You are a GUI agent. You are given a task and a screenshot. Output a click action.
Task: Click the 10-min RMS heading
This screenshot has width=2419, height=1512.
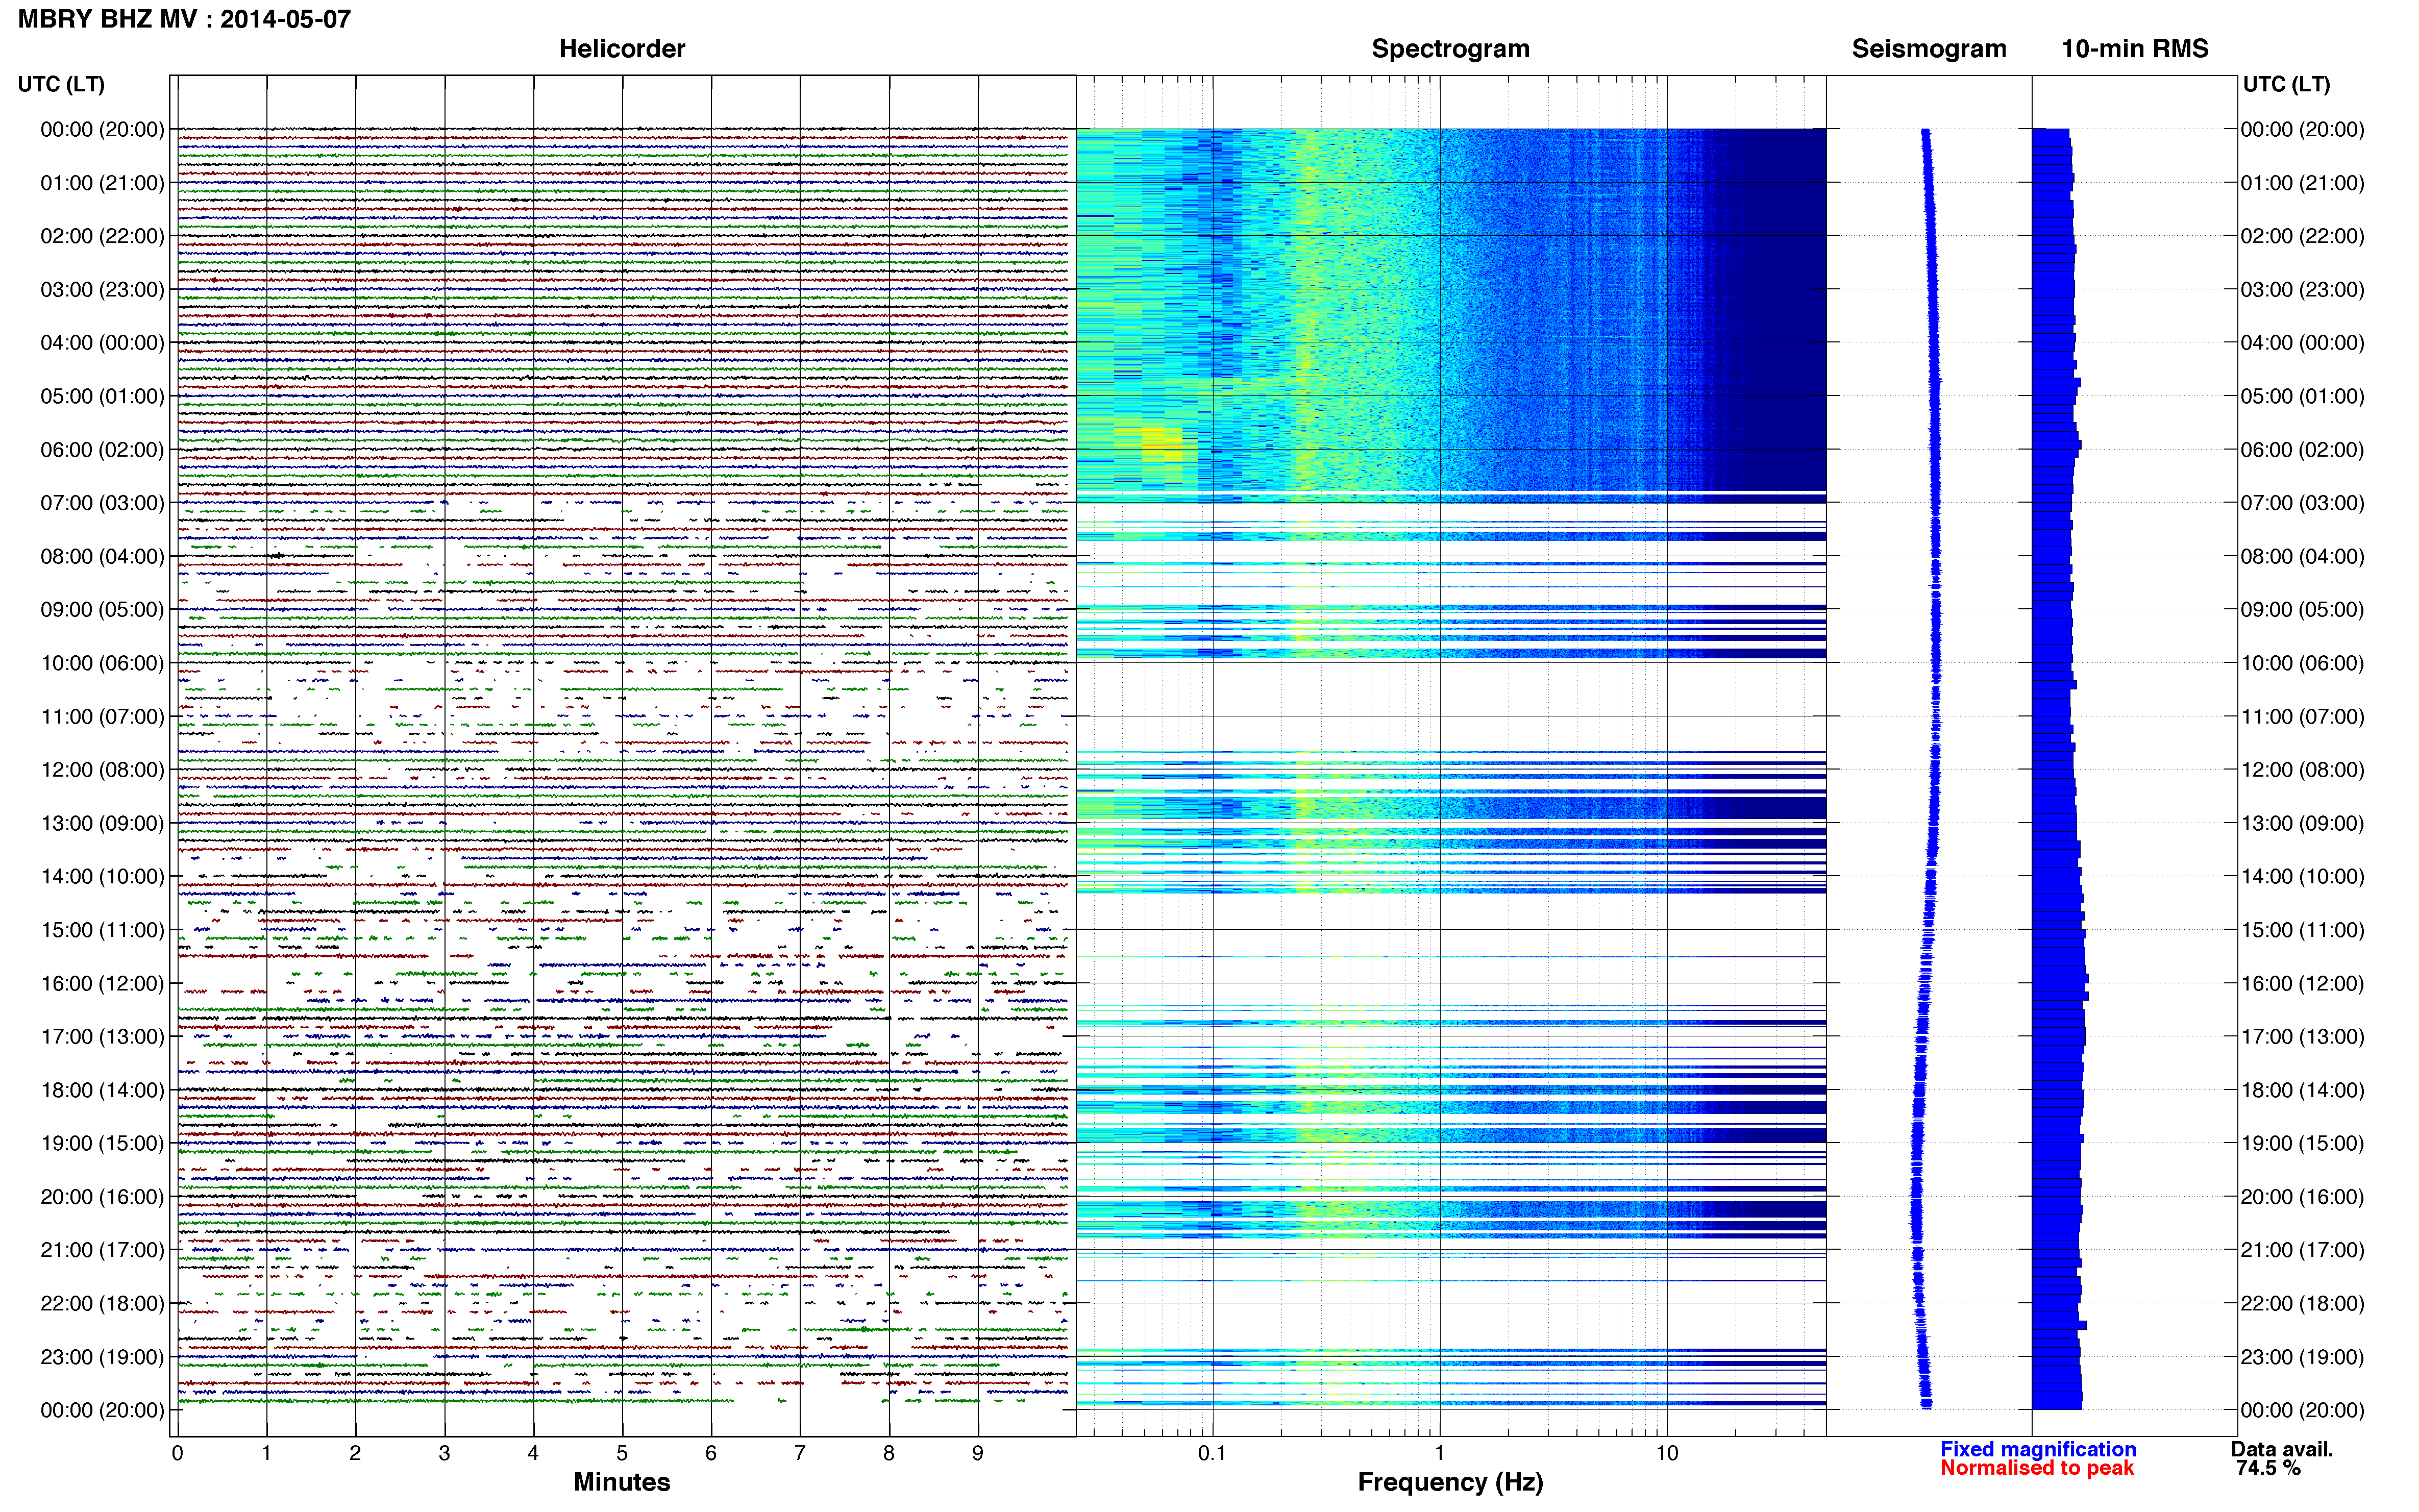click(x=2134, y=48)
